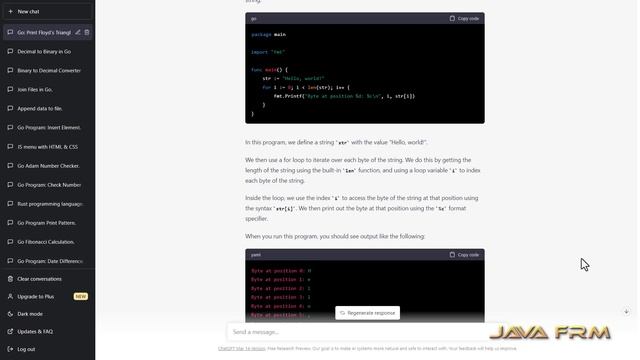Open Go Program: Insert Element chat
The width and height of the screenshot is (640, 360).
pyautogui.click(x=48, y=127)
